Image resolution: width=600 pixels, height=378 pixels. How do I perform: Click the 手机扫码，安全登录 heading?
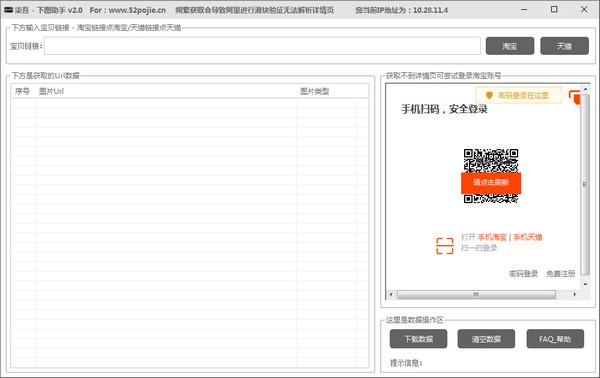coord(444,109)
